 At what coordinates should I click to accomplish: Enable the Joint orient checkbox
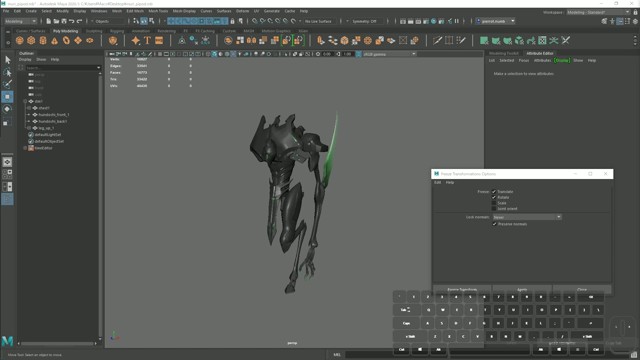(x=494, y=209)
